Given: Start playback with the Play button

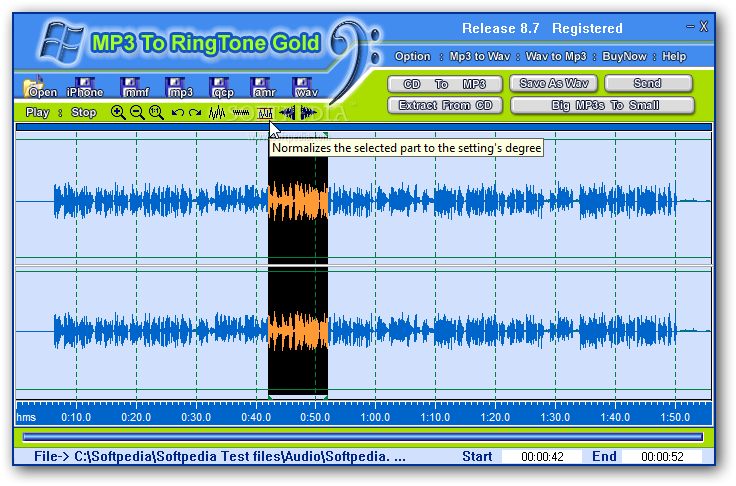Looking at the screenshot, I should (x=38, y=113).
